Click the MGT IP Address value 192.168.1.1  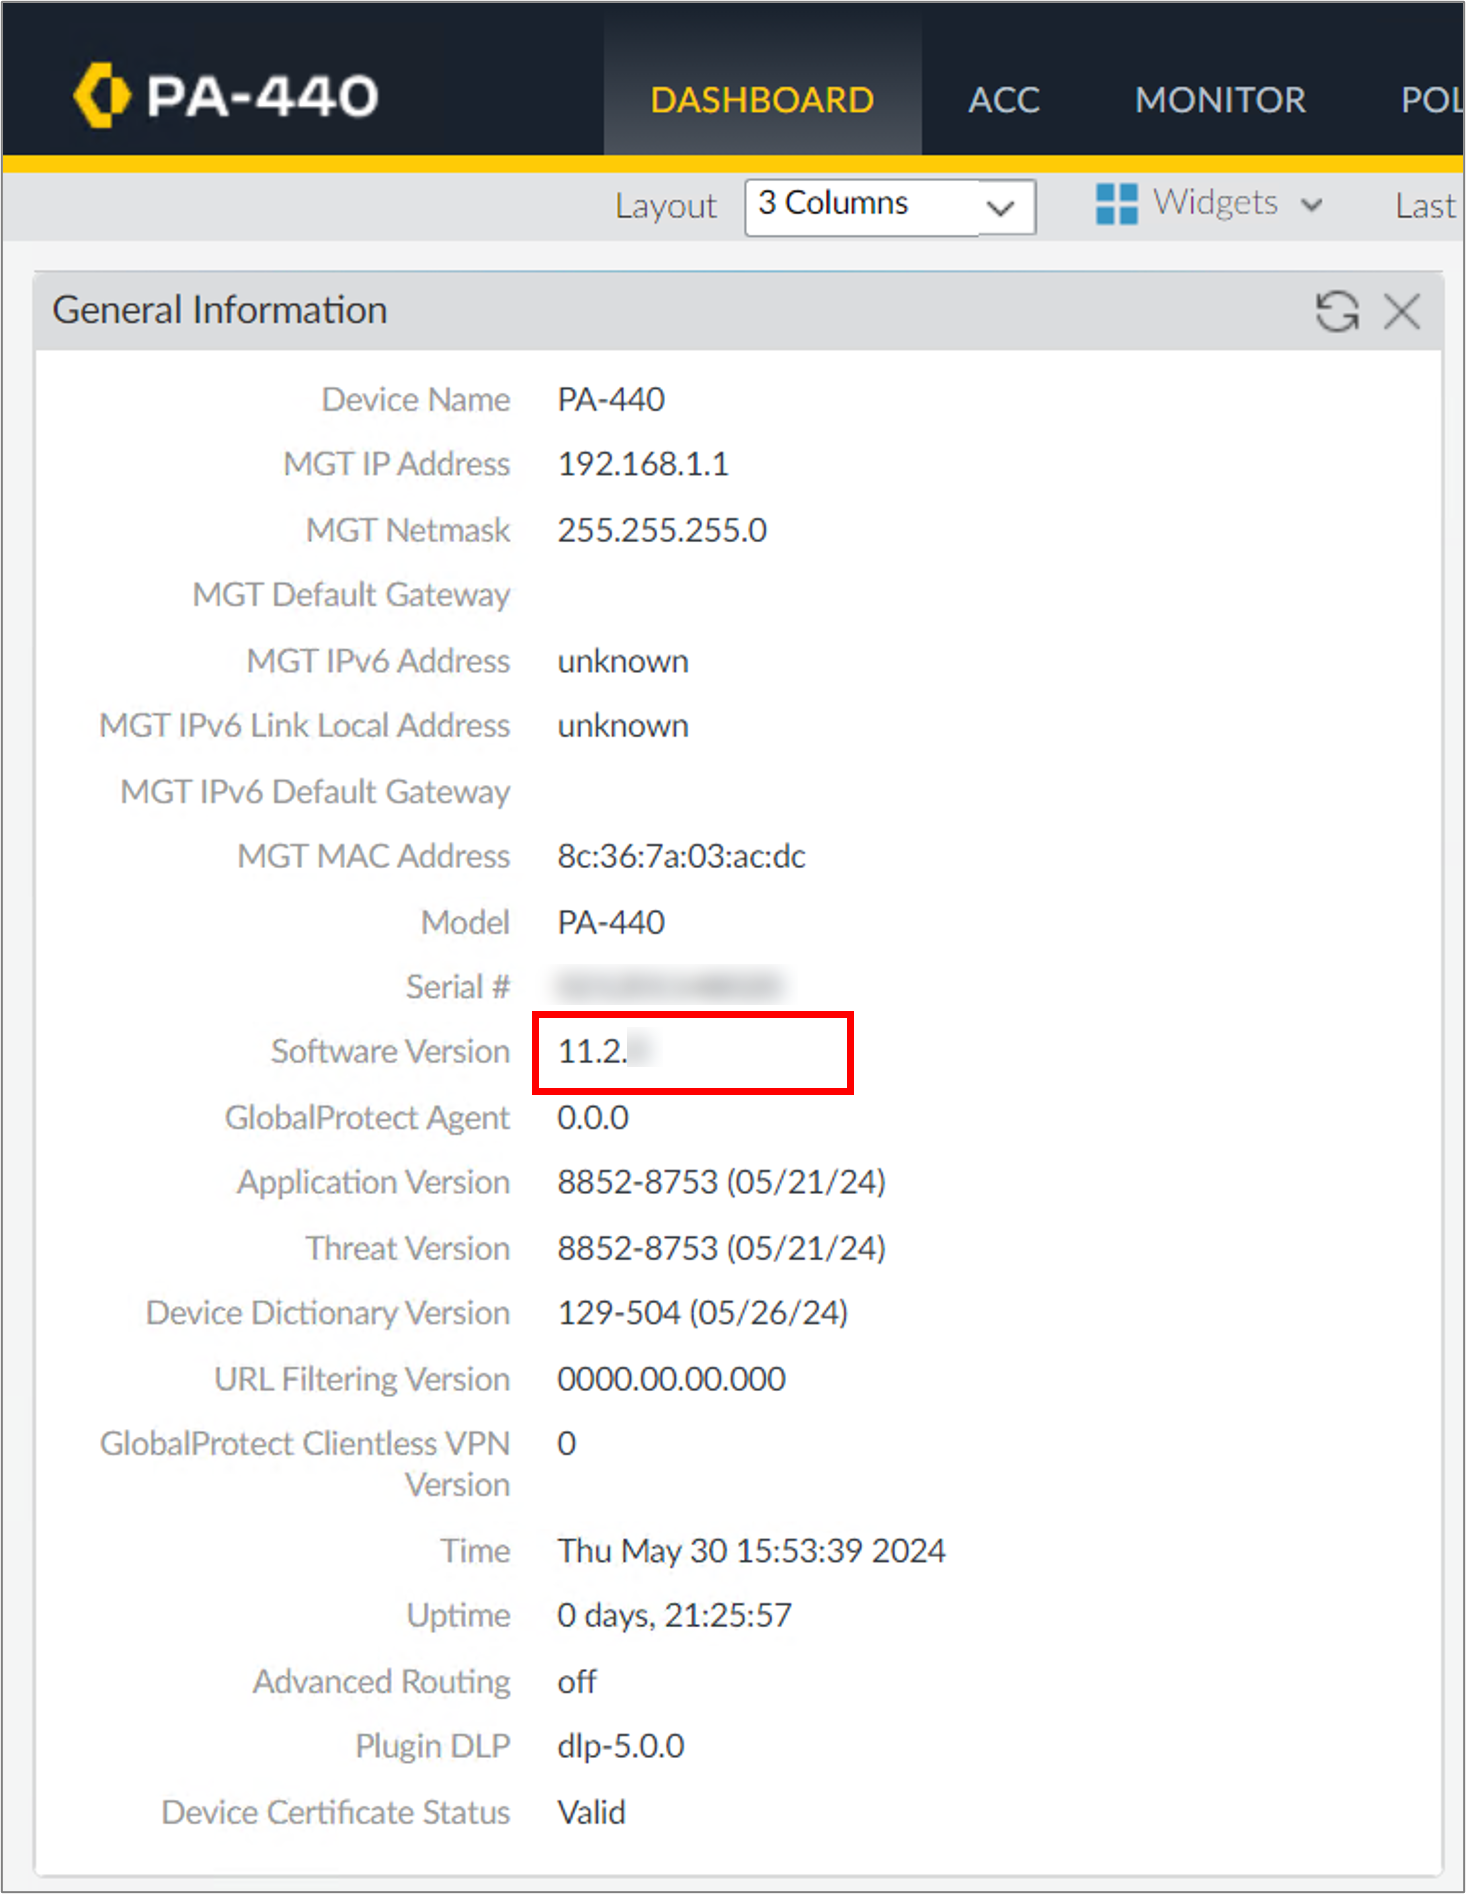click(x=643, y=464)
